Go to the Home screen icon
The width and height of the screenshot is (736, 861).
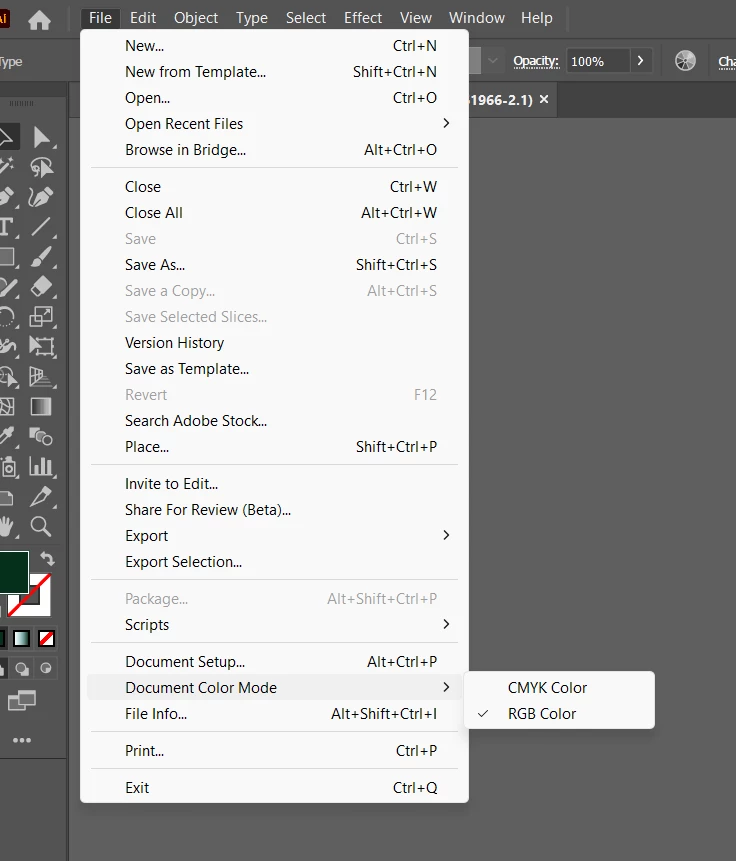(x=40, y=20)
